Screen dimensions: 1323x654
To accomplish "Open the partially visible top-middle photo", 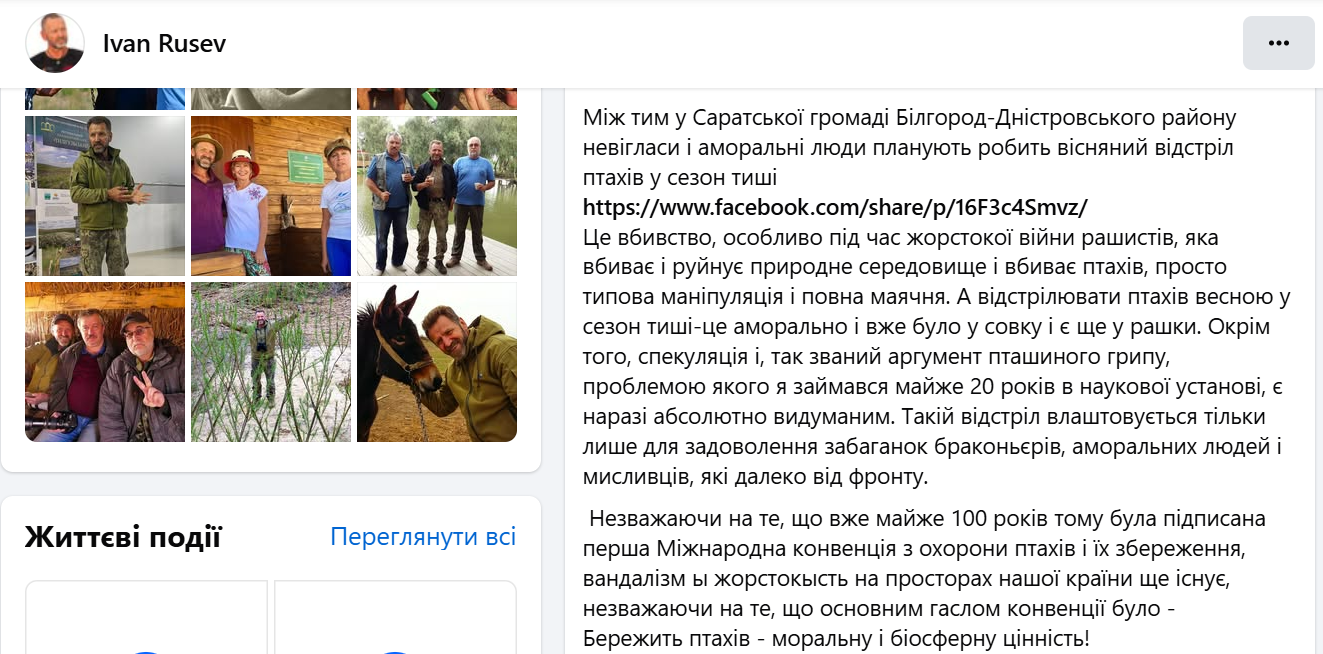I will click(271, 99).
